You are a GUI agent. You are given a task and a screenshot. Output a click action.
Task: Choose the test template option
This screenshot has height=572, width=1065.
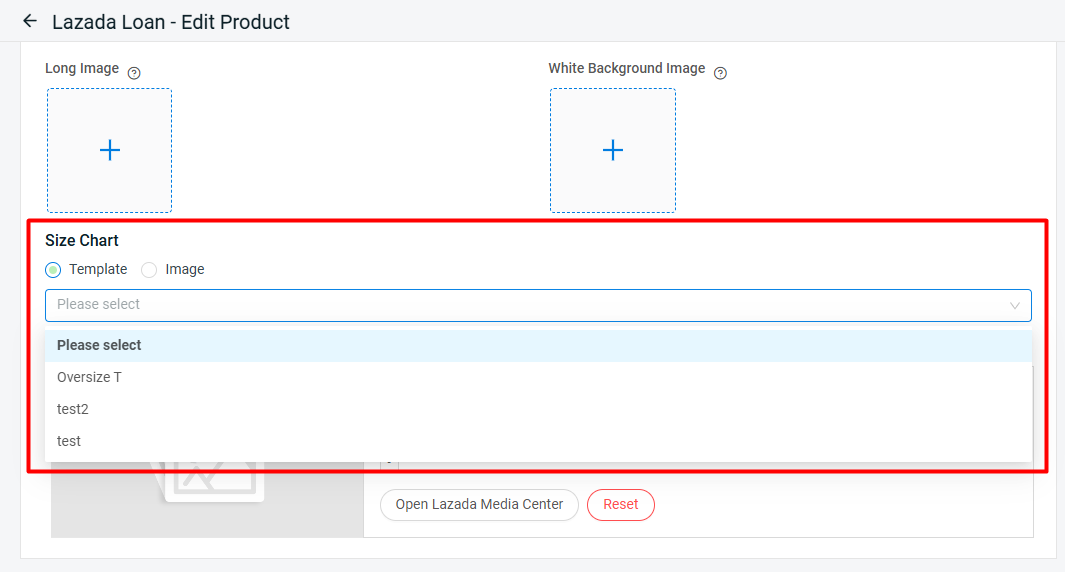click(x=538, y=441)
